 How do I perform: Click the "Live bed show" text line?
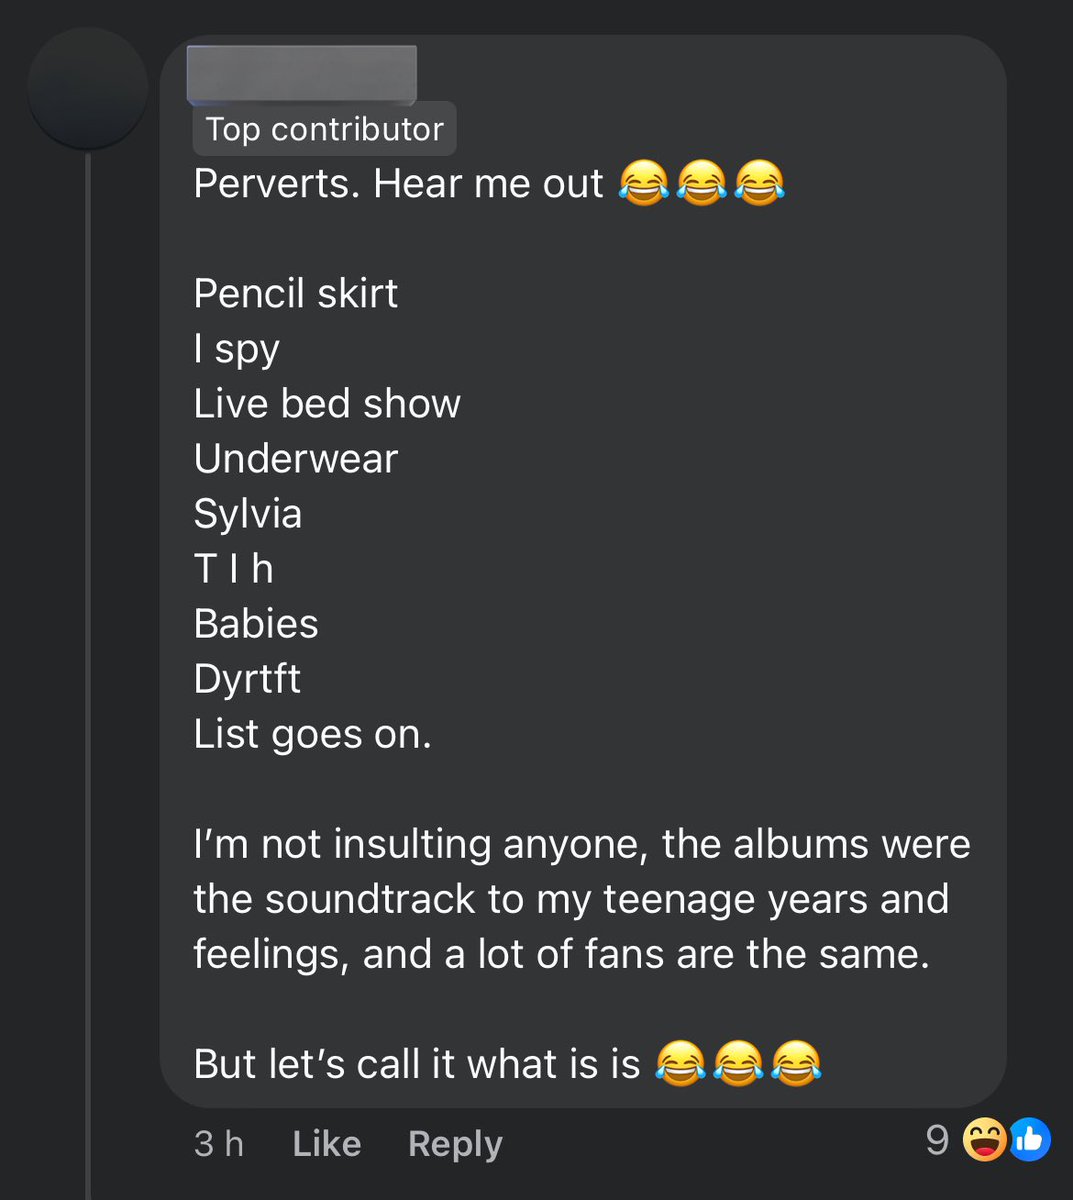[x=327, y=404]
